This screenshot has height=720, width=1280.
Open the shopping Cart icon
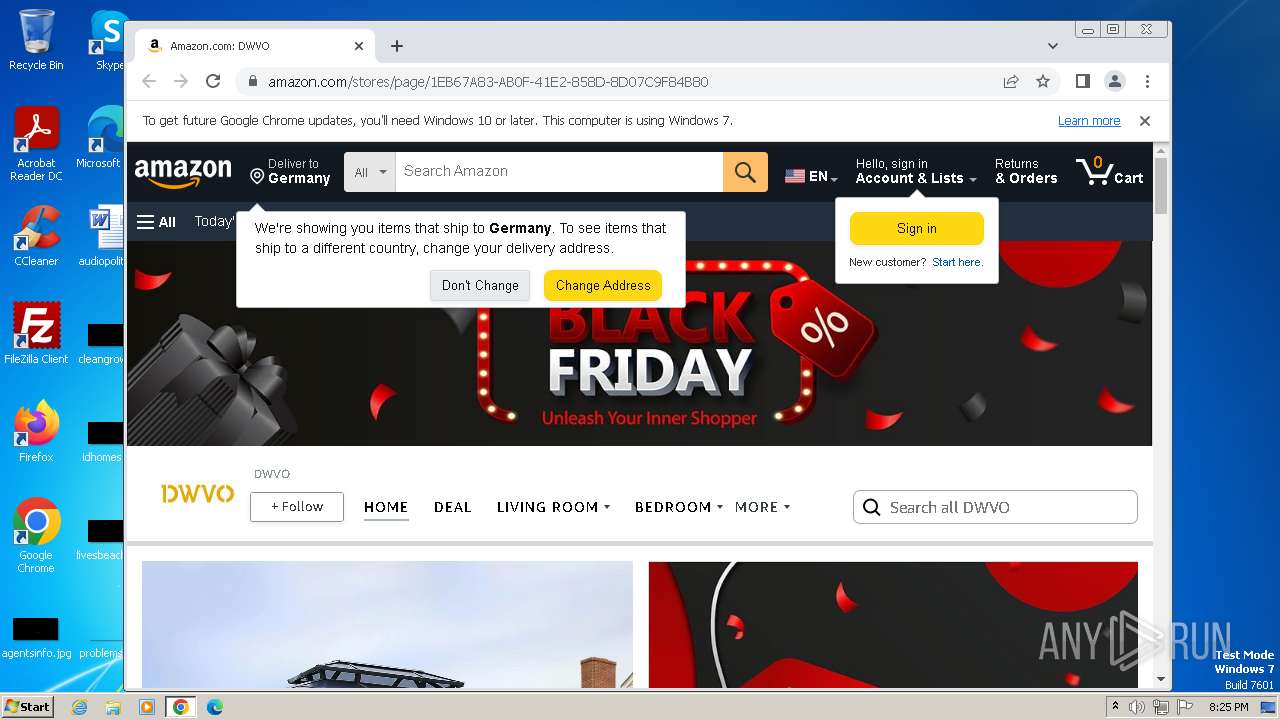tap(1109, 172)
